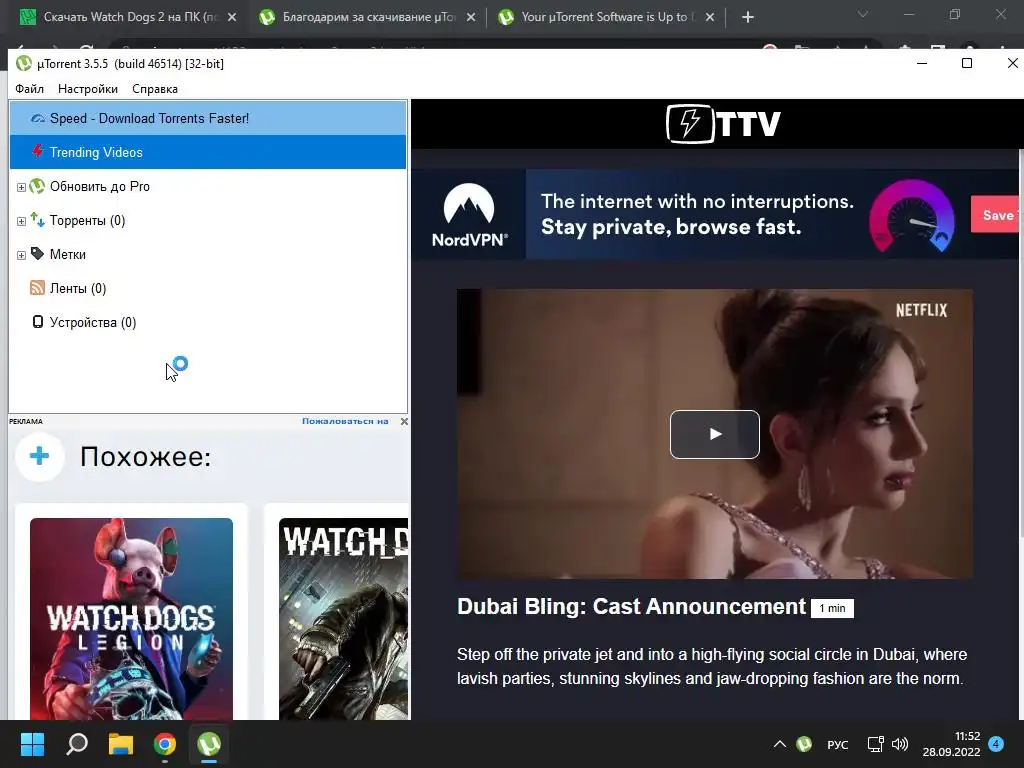Select Метки in the sidebar

click(67, 254)
